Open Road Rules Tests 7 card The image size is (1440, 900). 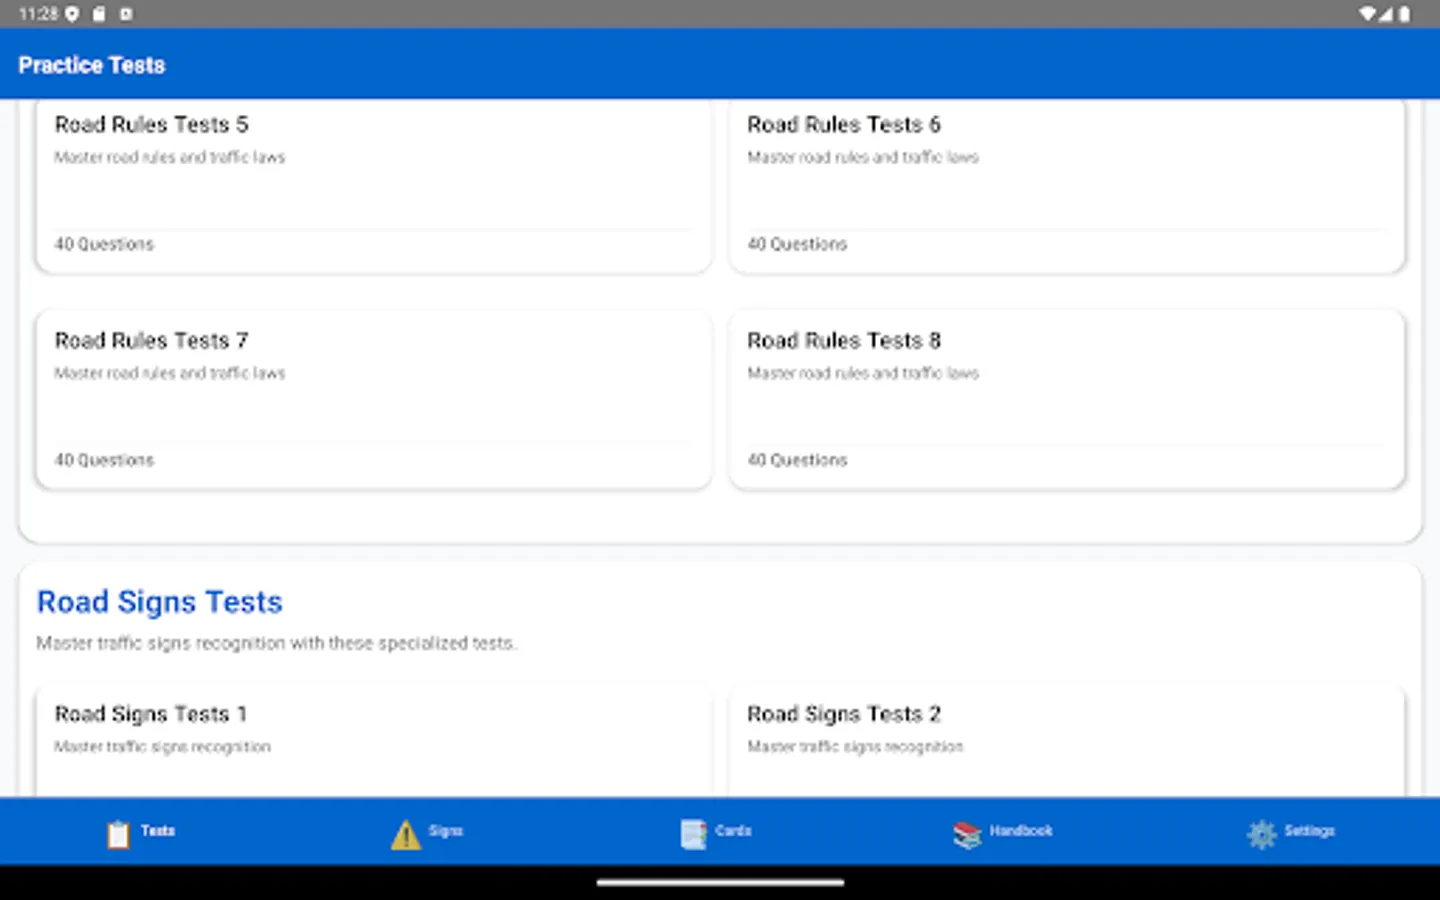tap(372, 398)
